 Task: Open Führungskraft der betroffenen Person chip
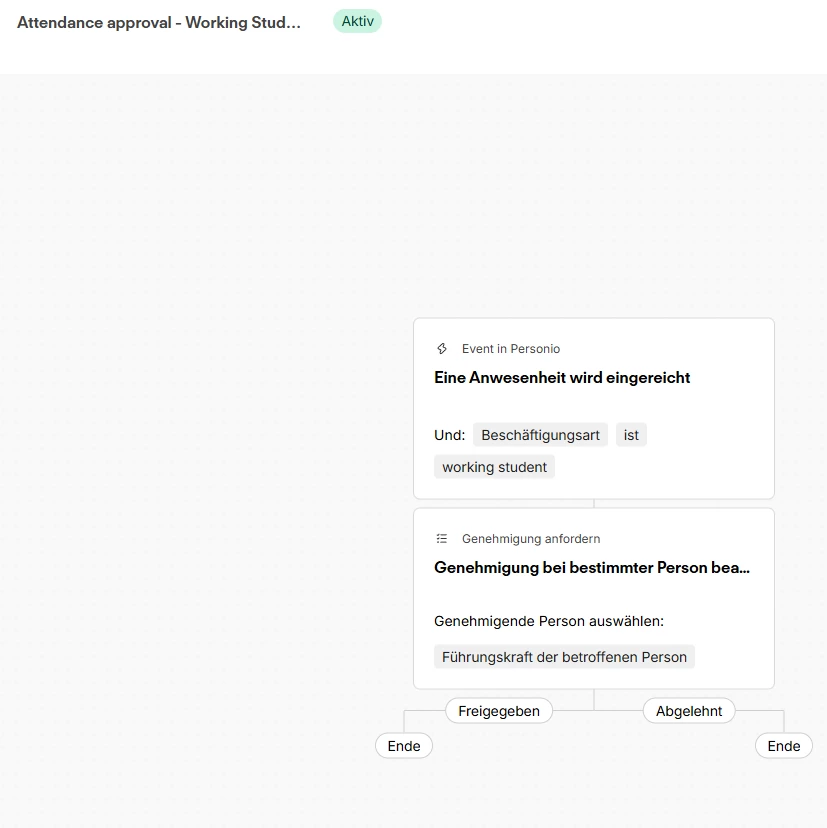tap(564, 657)
